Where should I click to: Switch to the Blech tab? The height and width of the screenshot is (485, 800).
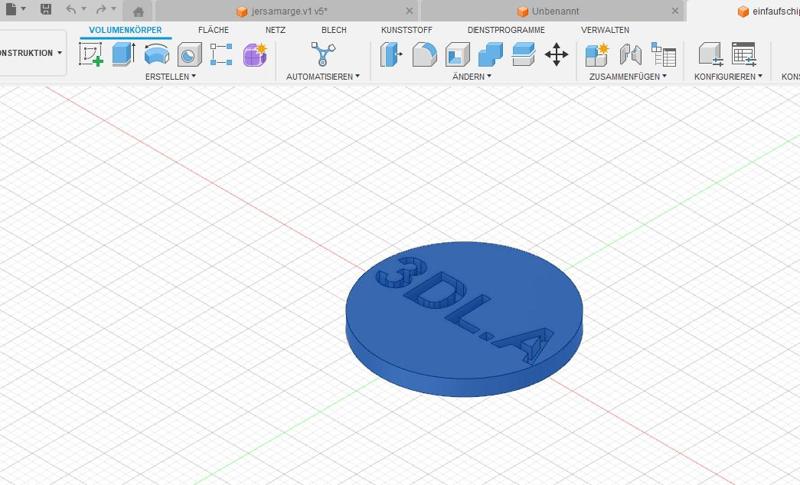point(334,30)
